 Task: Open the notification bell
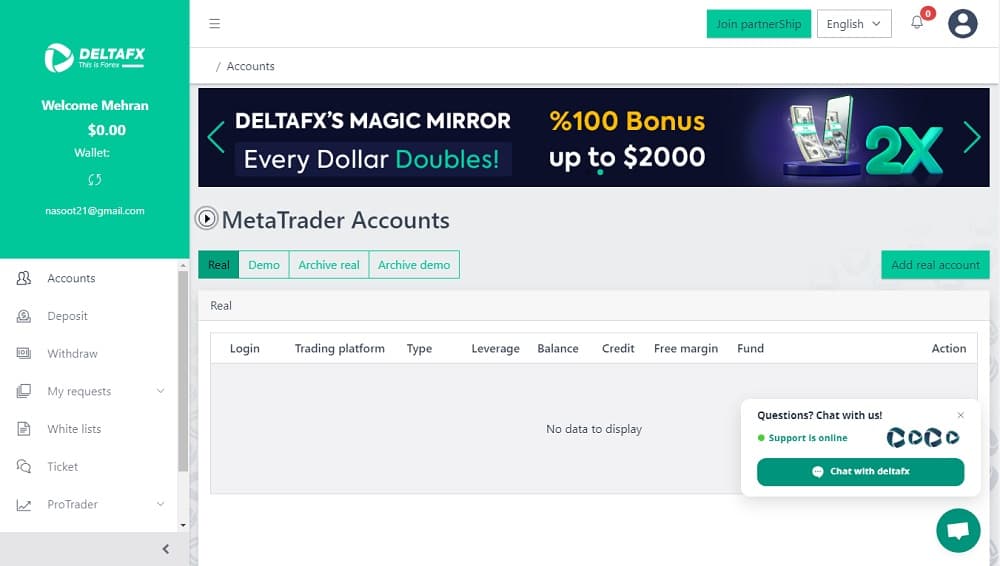[x=917, y=22]
